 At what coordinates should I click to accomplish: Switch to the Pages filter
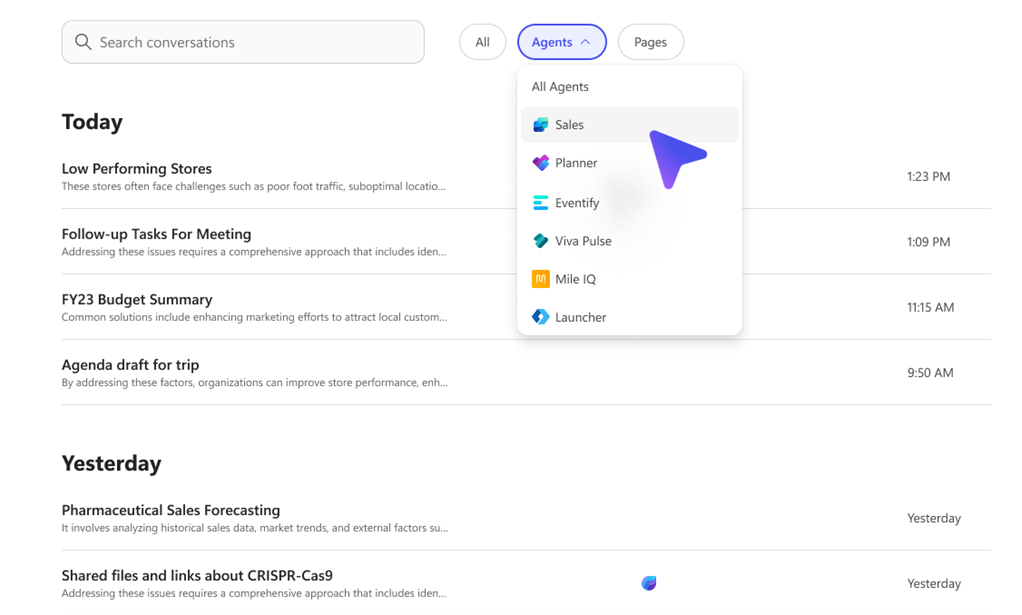650,42
